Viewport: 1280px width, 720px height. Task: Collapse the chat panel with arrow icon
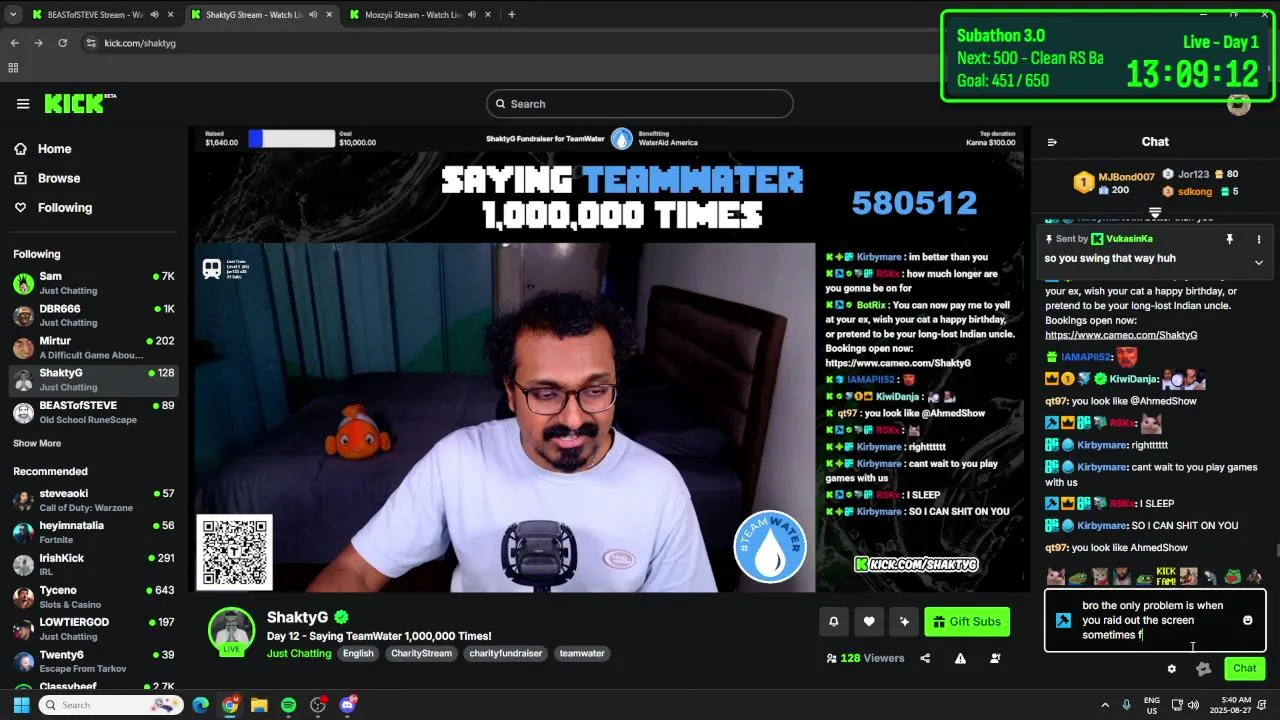[1052, 142]
